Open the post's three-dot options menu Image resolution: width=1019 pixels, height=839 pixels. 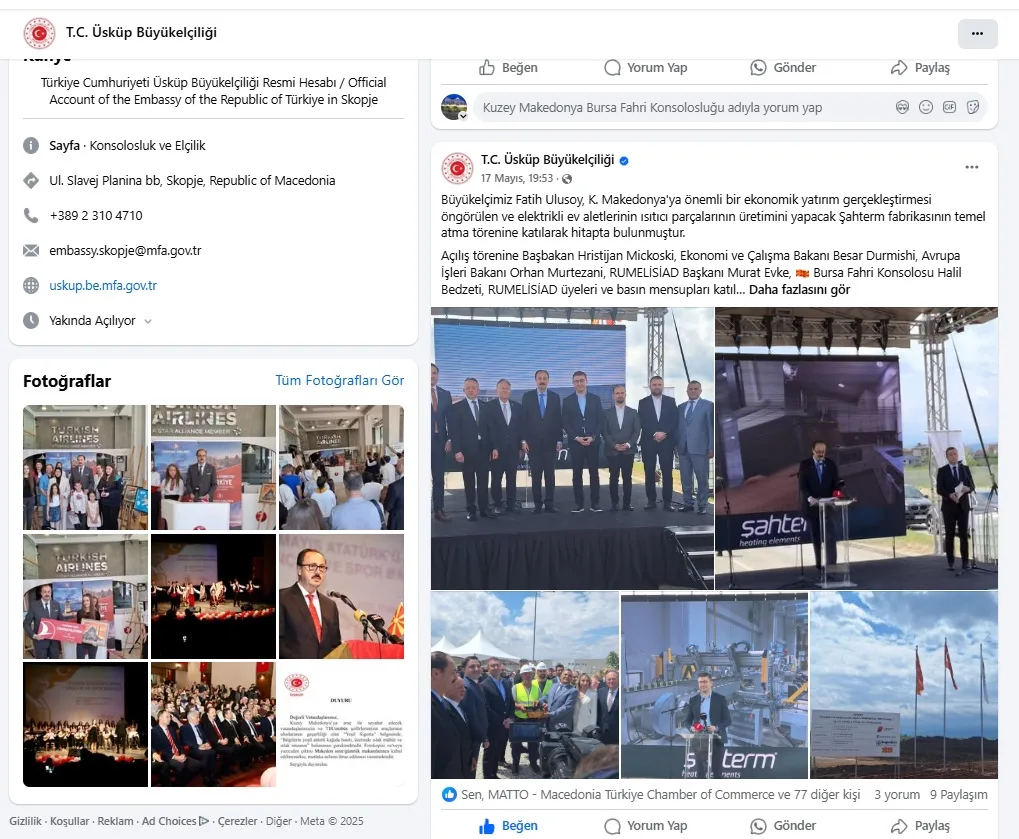972,167
